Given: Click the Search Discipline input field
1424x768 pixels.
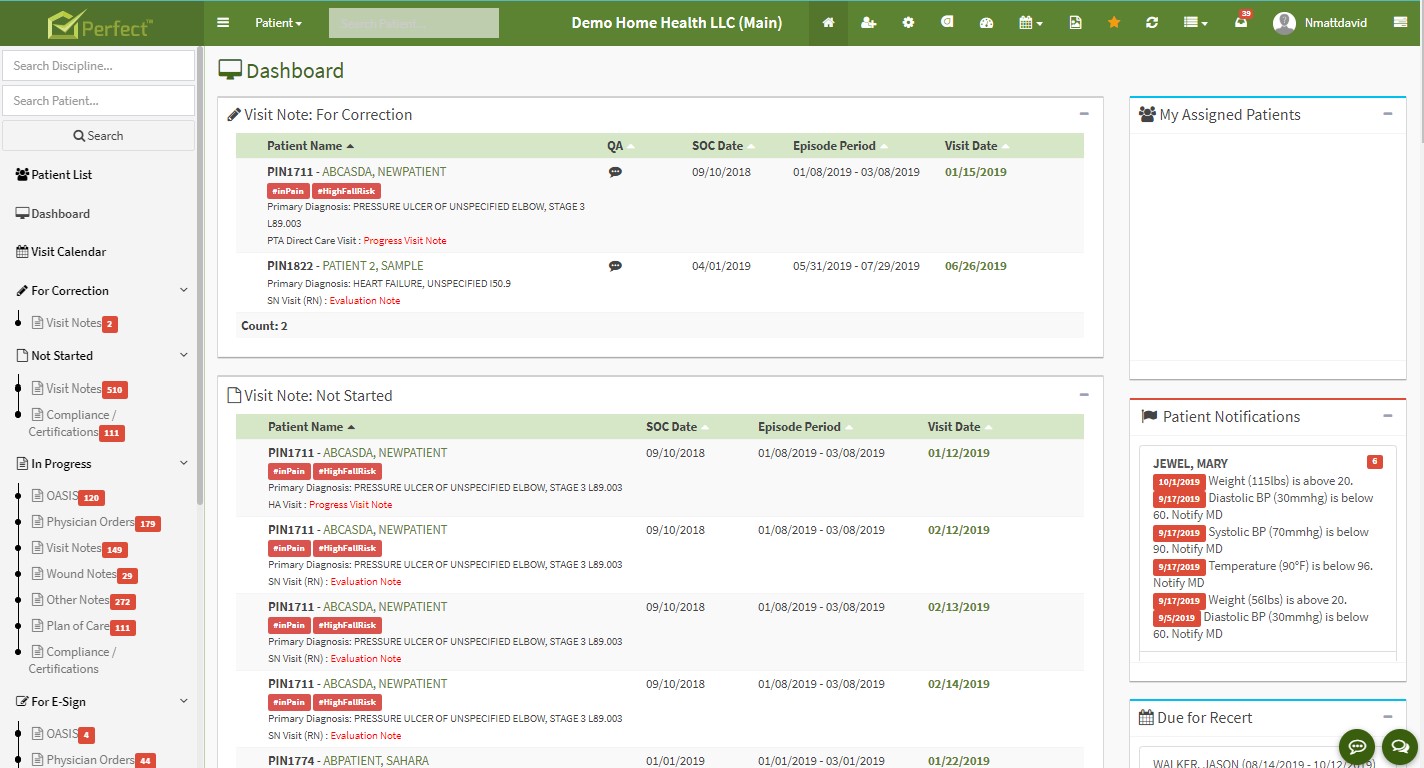Looking at the screenshot, I should point(98,66).
